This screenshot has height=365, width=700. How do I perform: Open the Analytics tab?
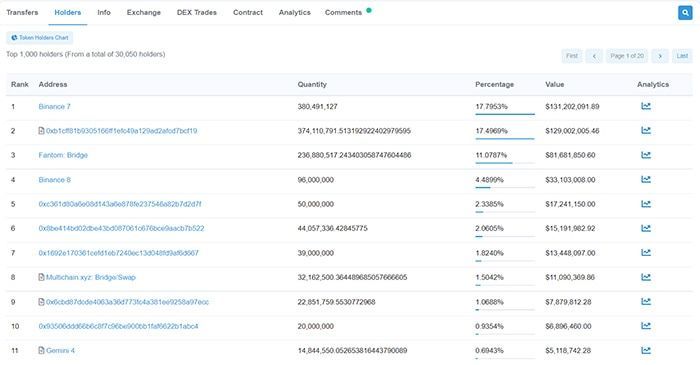pos(295,12)
